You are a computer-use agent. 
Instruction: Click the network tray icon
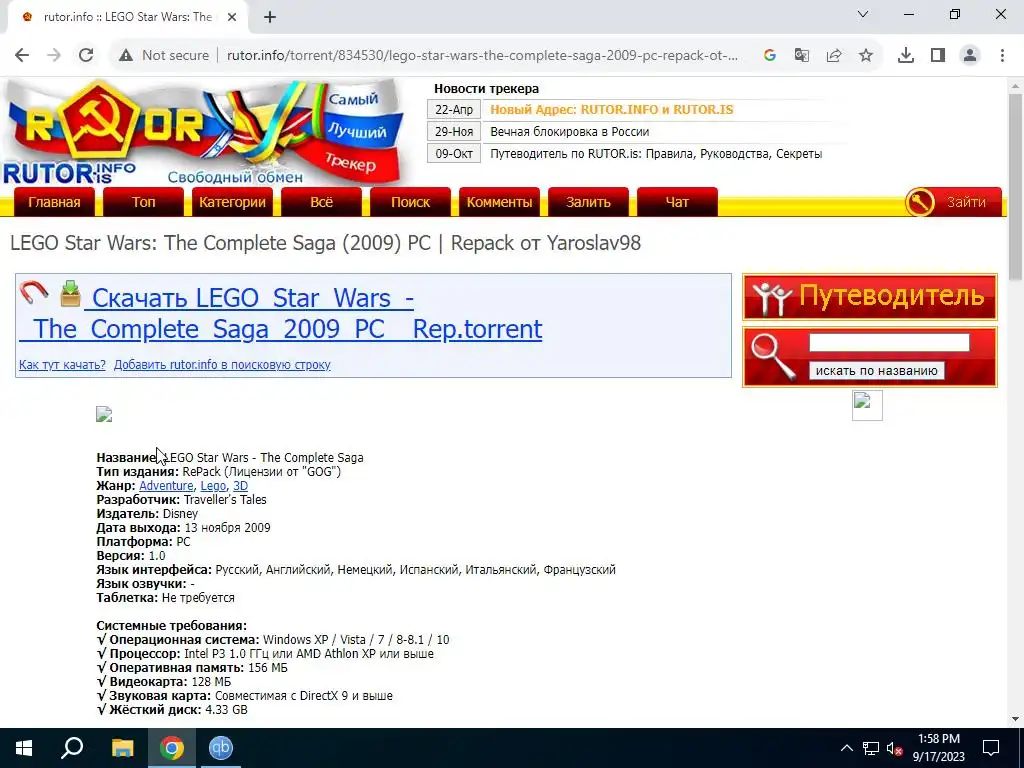click(871, 748)
